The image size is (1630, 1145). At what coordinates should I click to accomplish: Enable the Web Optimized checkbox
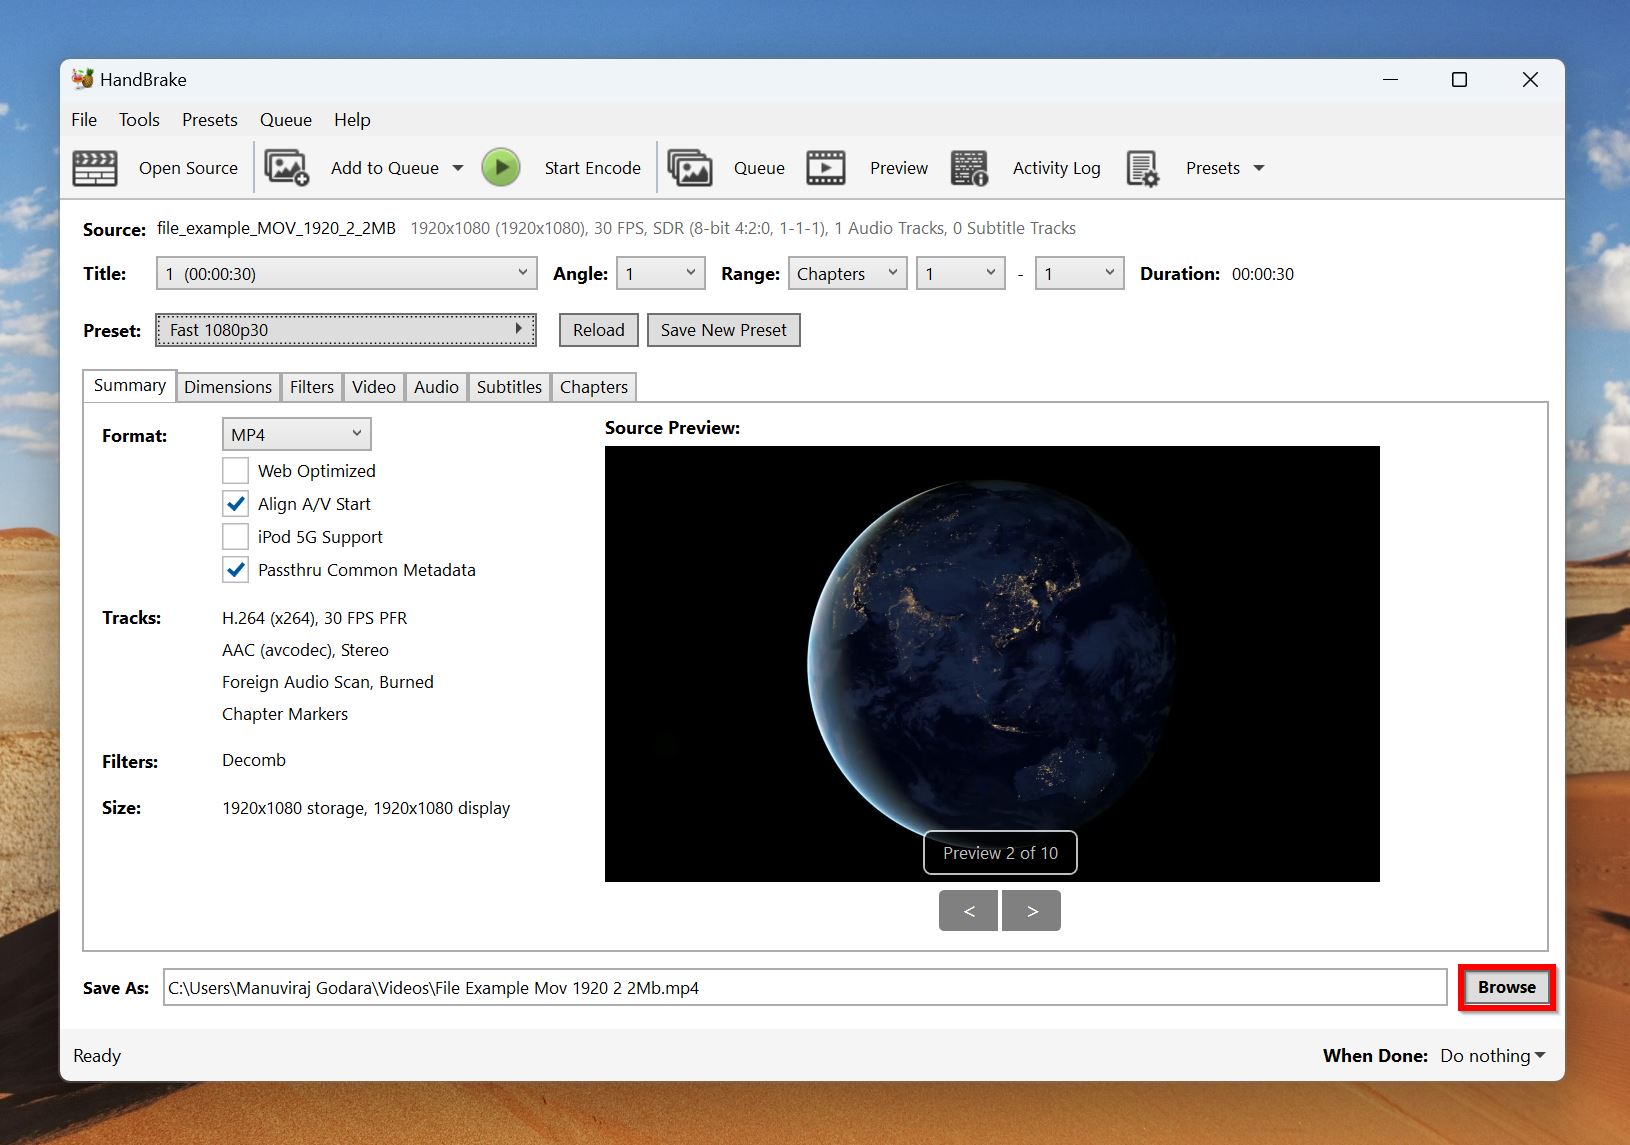(235, 470)
